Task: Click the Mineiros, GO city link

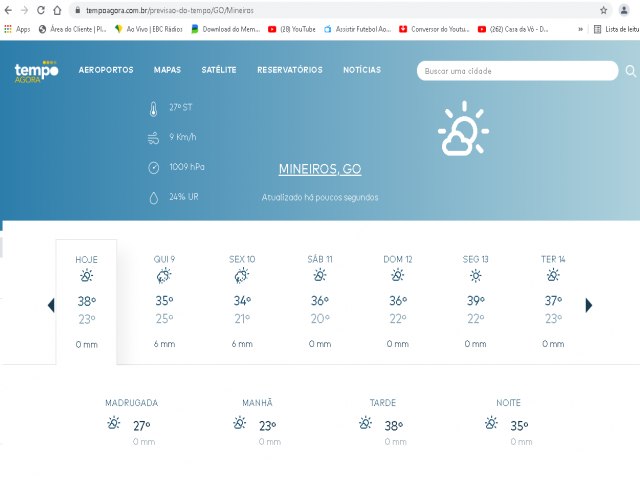Action: click(x=320, y=169)
